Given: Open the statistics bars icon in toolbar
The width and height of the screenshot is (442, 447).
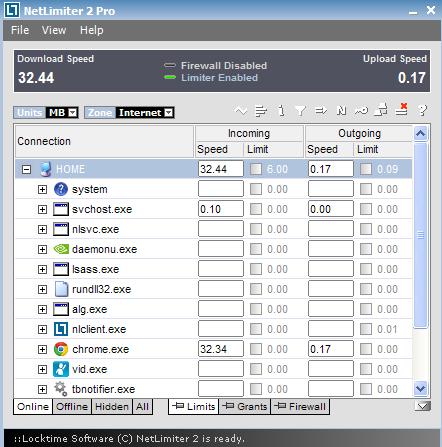Looking at the screenshot, I should coord(261,111).
